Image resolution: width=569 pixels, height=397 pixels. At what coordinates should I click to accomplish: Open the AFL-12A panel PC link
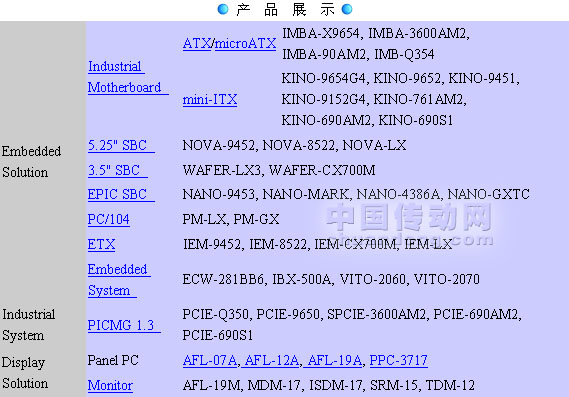[x=272, y=360]
